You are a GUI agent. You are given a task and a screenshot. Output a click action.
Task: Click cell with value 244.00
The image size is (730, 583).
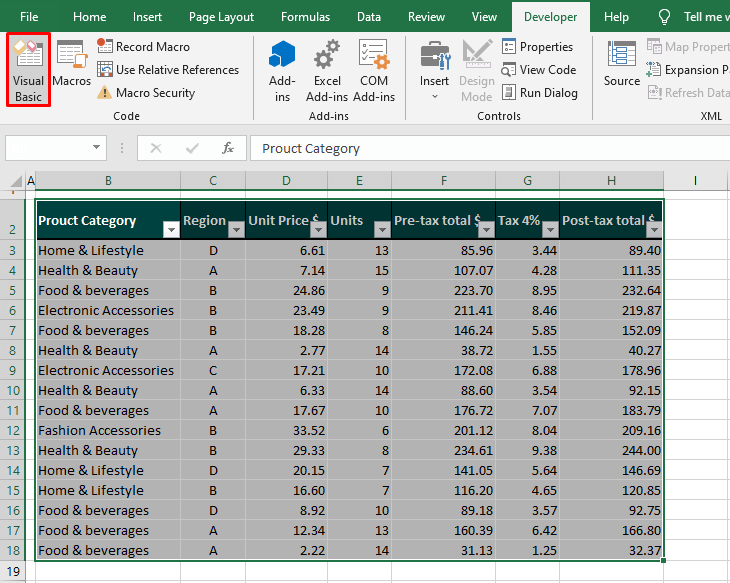point(611,450)
